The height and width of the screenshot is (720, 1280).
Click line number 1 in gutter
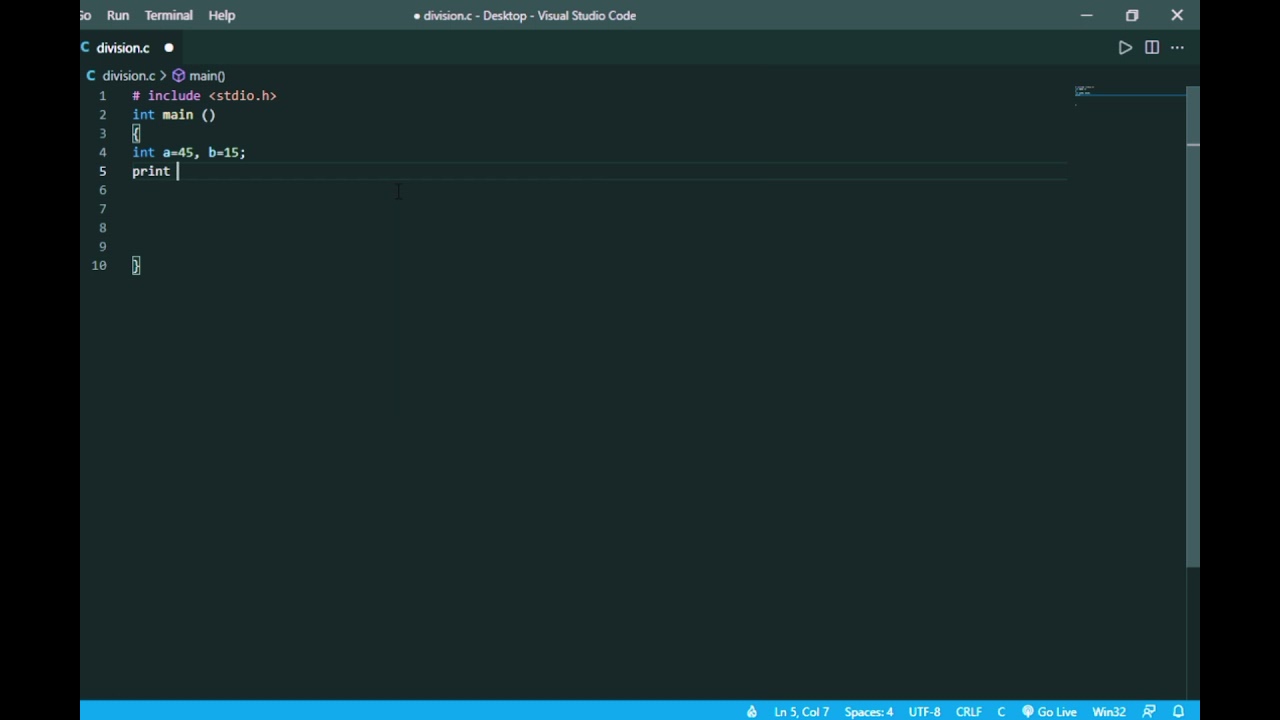tap(102, 96)
